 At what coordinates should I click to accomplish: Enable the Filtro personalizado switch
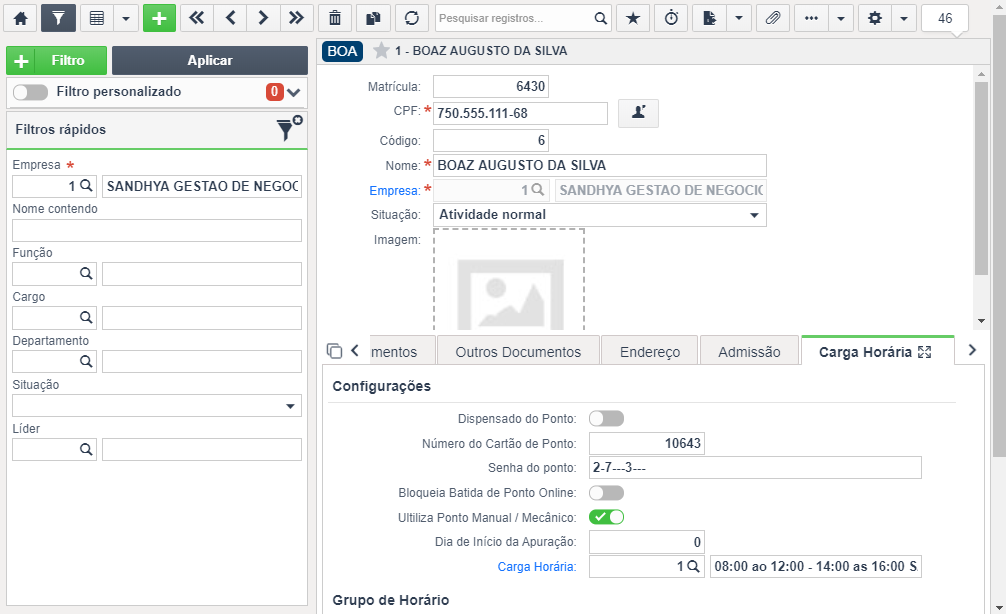(x=30, y=92)
